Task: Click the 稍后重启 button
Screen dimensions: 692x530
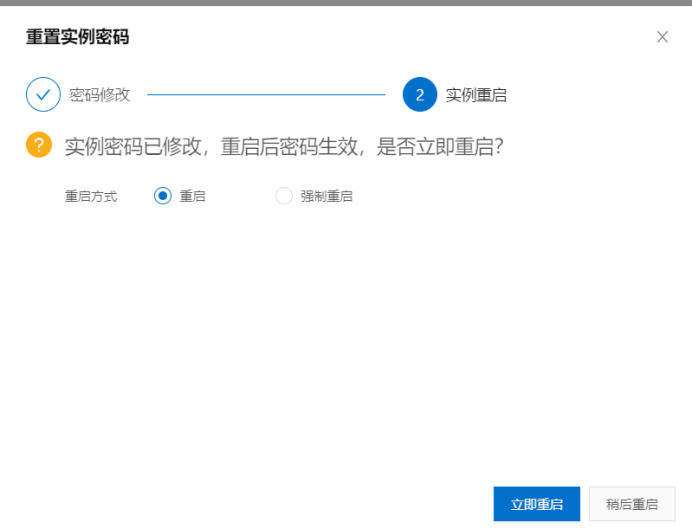Action: tap(632, 504)
